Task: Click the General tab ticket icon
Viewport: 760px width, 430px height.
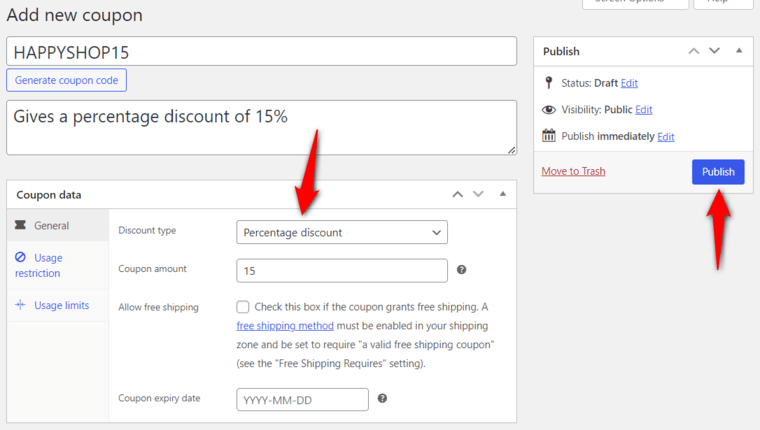Action: (20, 225)
